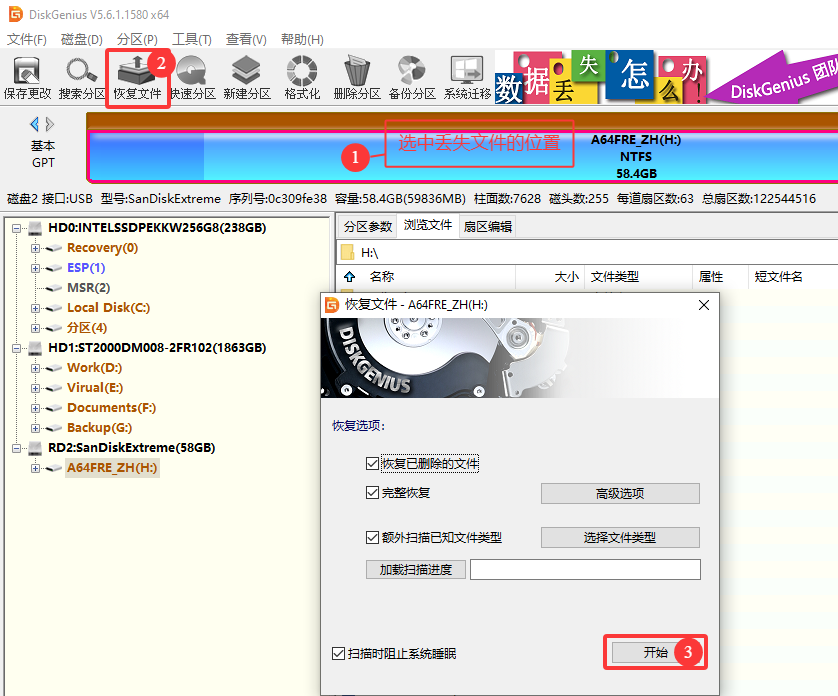
Task: Click the previous disk left arrow
Action: [x=35, y=125]
